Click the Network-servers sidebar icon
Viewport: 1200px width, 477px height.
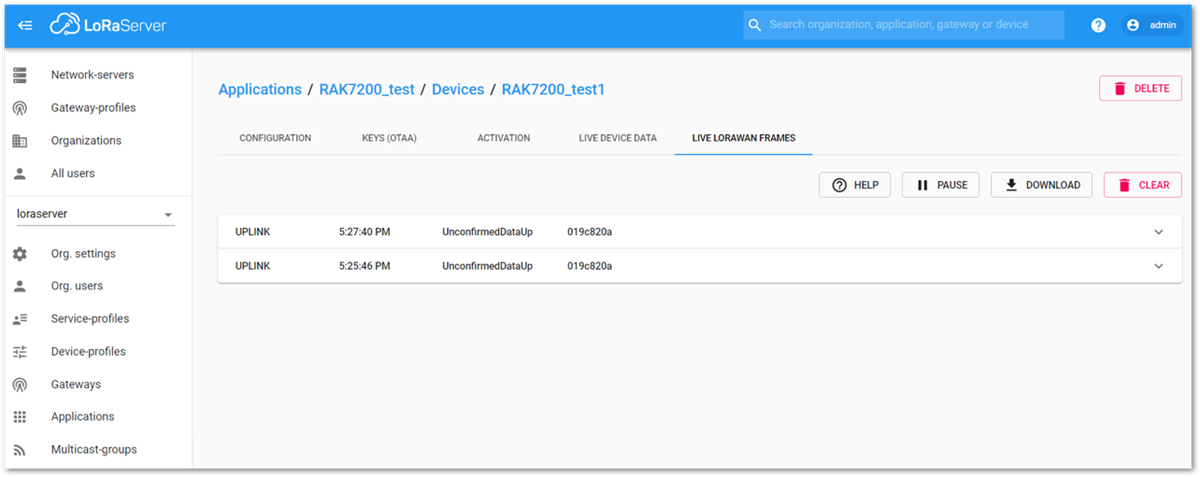pyautogui.click(x=20, y=75)
